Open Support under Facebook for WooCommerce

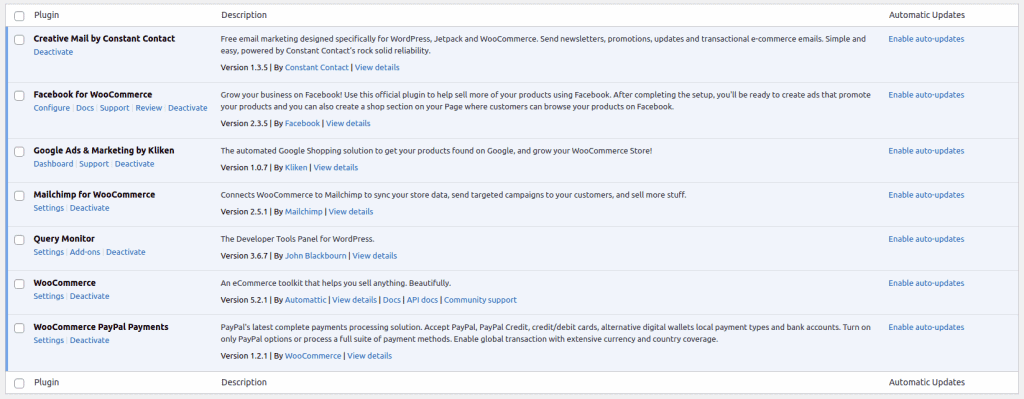coord(114,108)
